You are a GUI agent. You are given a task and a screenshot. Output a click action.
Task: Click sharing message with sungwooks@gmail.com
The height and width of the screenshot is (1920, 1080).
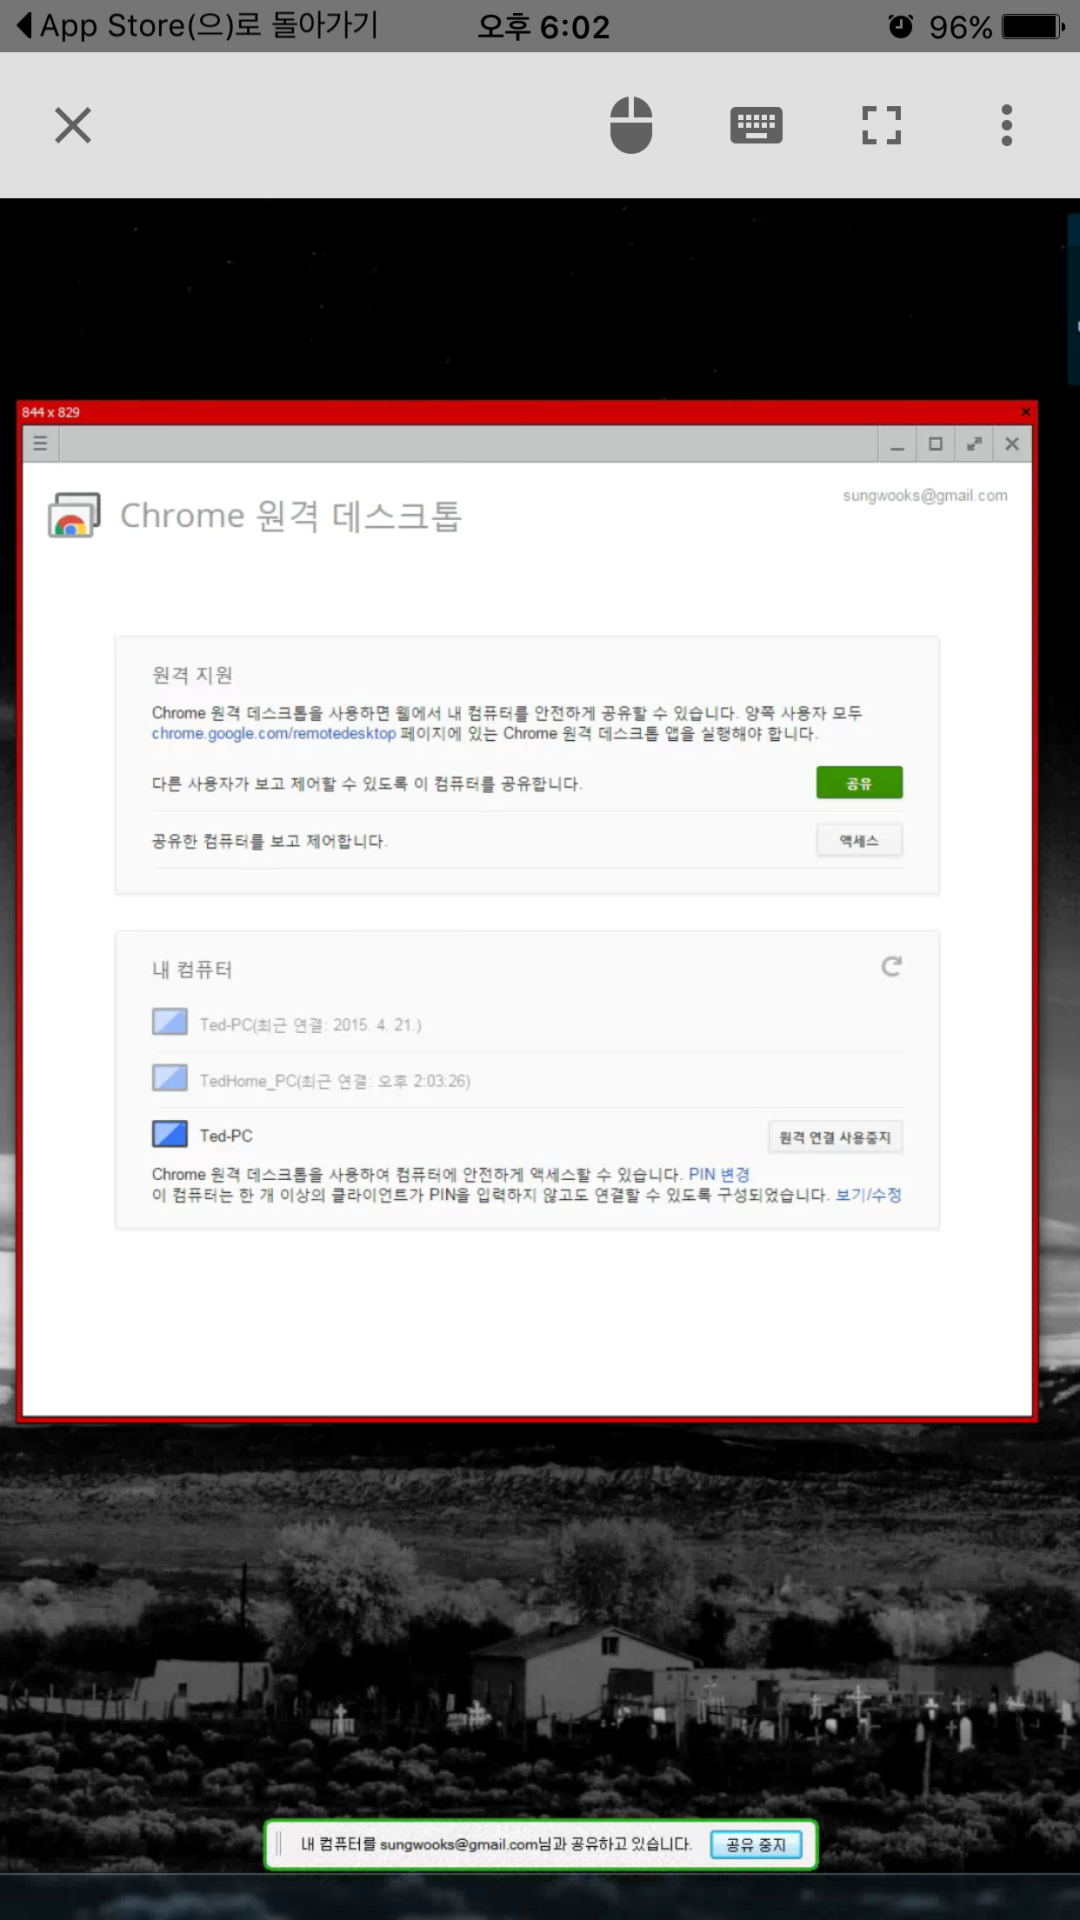tap(496, 1844)
